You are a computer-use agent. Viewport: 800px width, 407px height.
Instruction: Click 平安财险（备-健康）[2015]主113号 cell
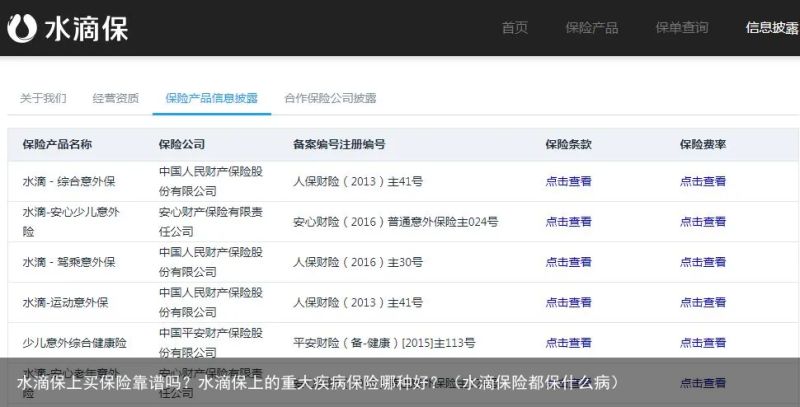pos(384,342)
